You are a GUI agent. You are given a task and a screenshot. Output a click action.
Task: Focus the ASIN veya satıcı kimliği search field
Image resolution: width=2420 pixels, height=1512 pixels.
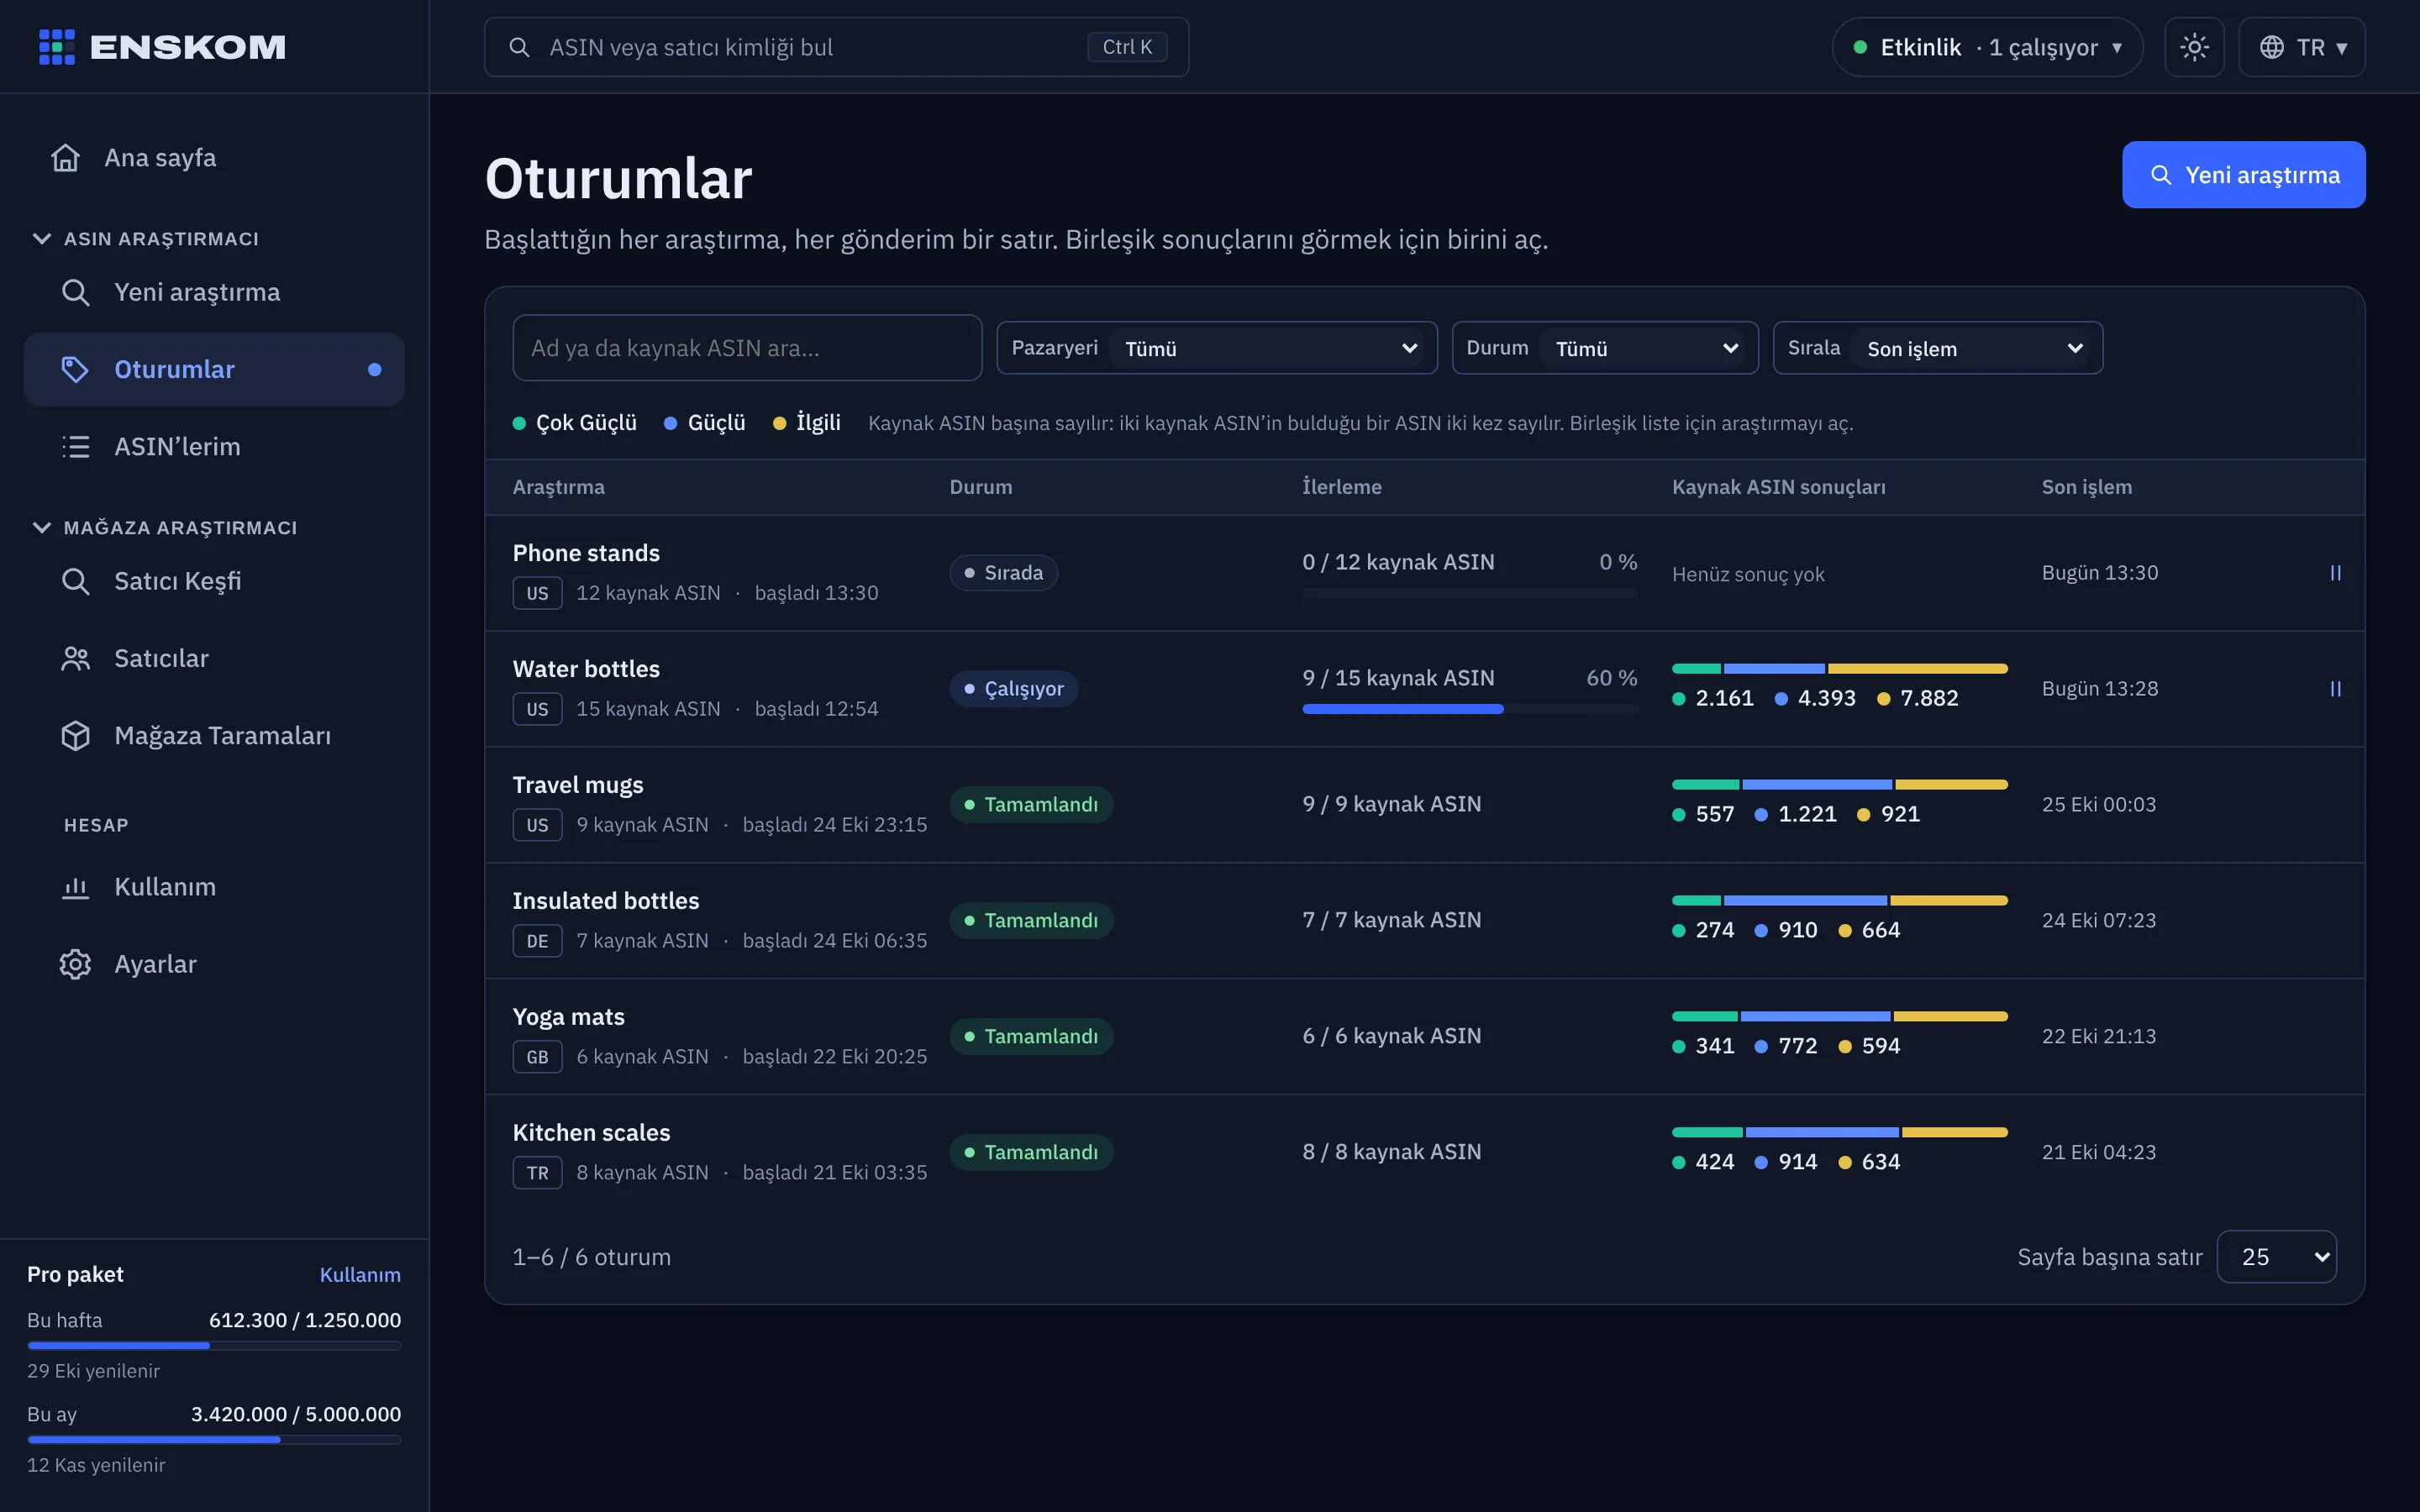836,47
